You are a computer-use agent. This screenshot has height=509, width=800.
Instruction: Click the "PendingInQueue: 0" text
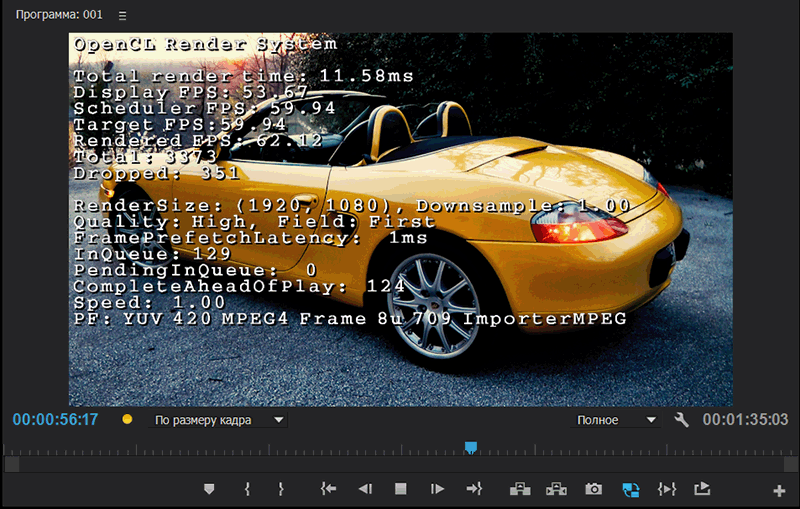(x=195, y=270)
